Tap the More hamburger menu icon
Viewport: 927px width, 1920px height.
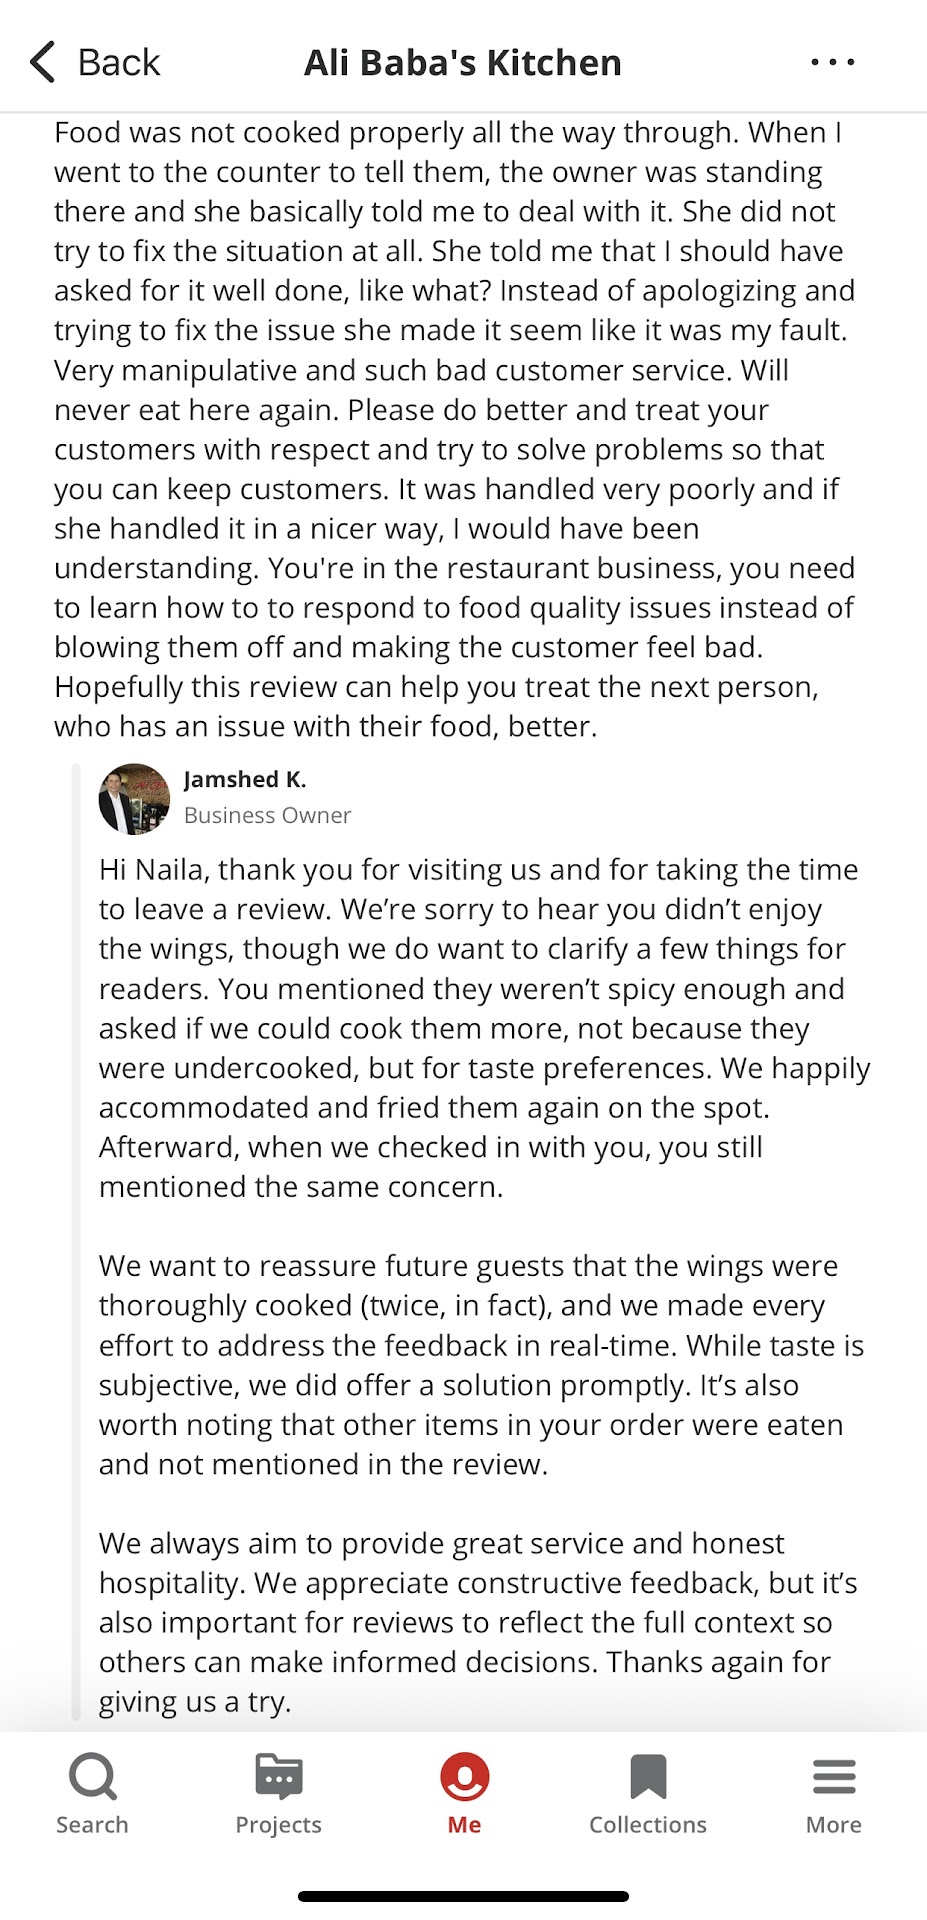coord(834,1777)
